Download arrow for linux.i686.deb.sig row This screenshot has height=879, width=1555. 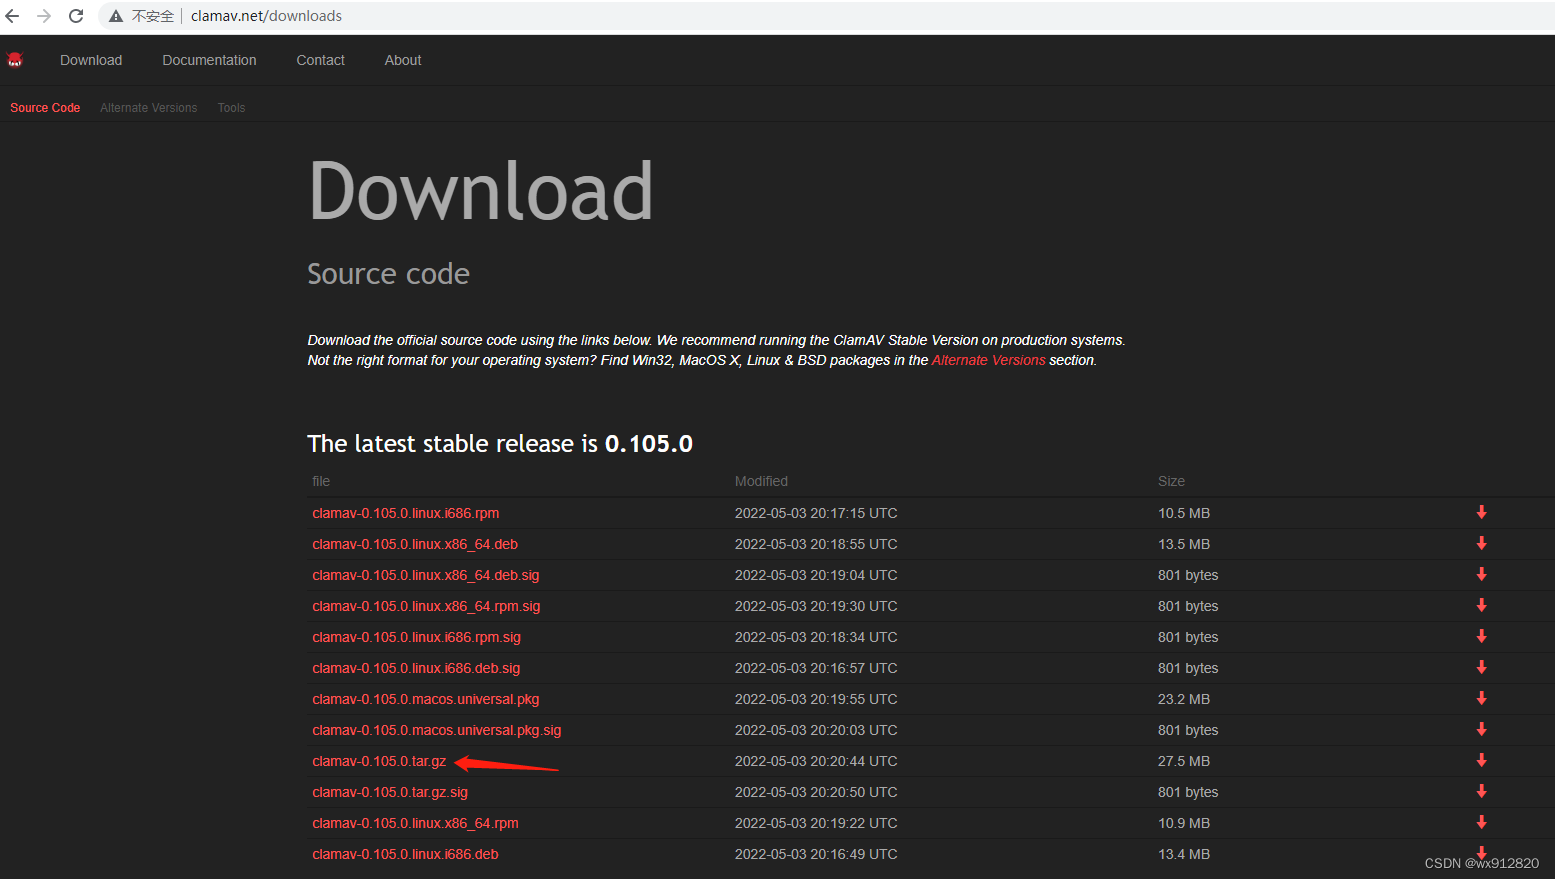pos(1482,668)
